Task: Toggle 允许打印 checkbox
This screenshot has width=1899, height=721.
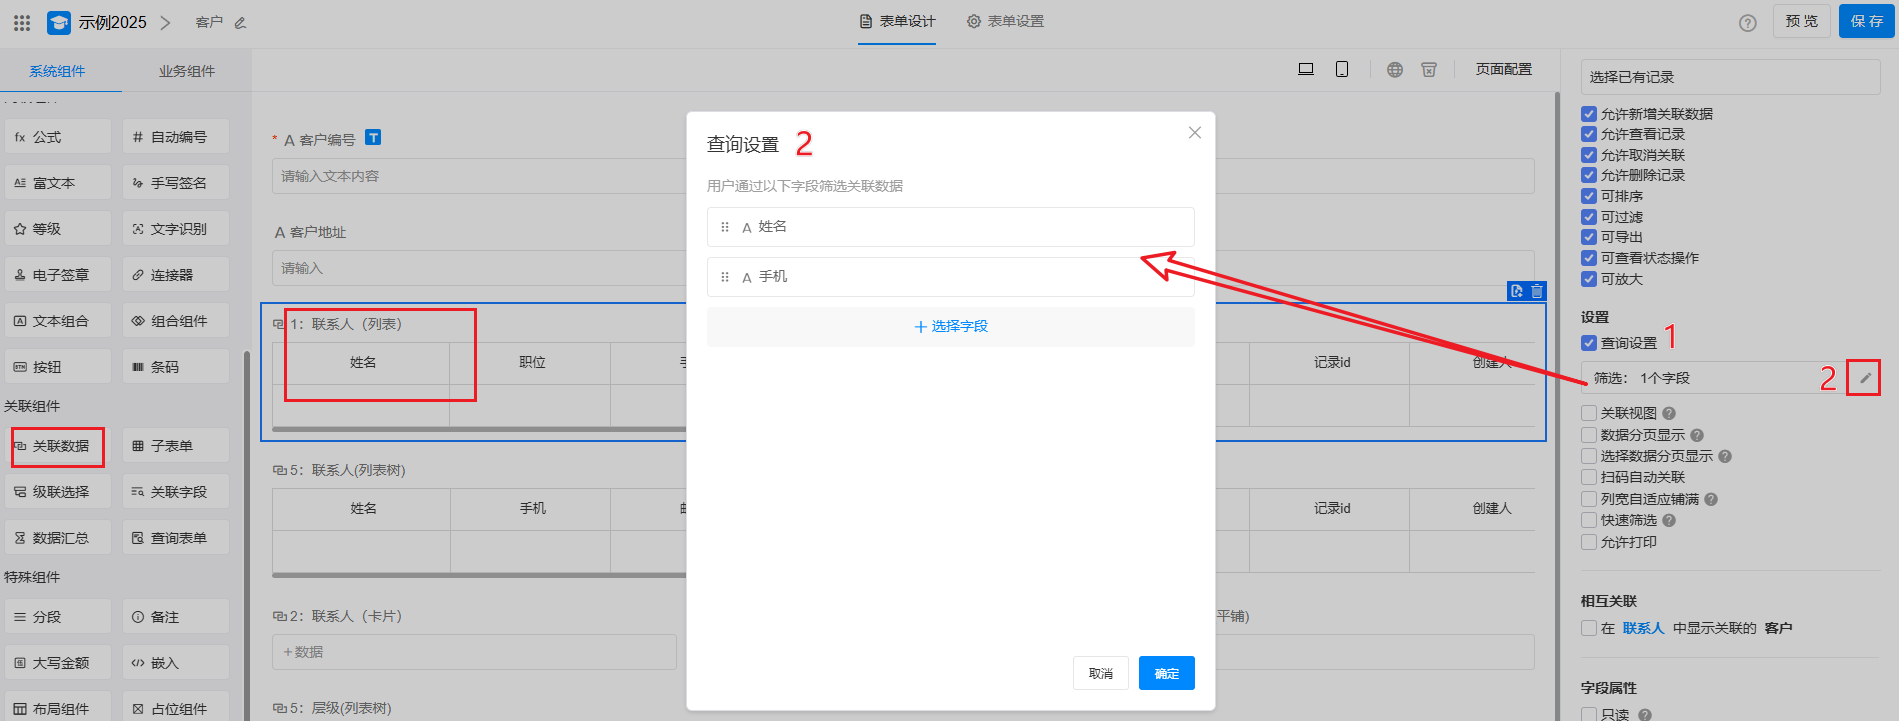Action: 1589,542
